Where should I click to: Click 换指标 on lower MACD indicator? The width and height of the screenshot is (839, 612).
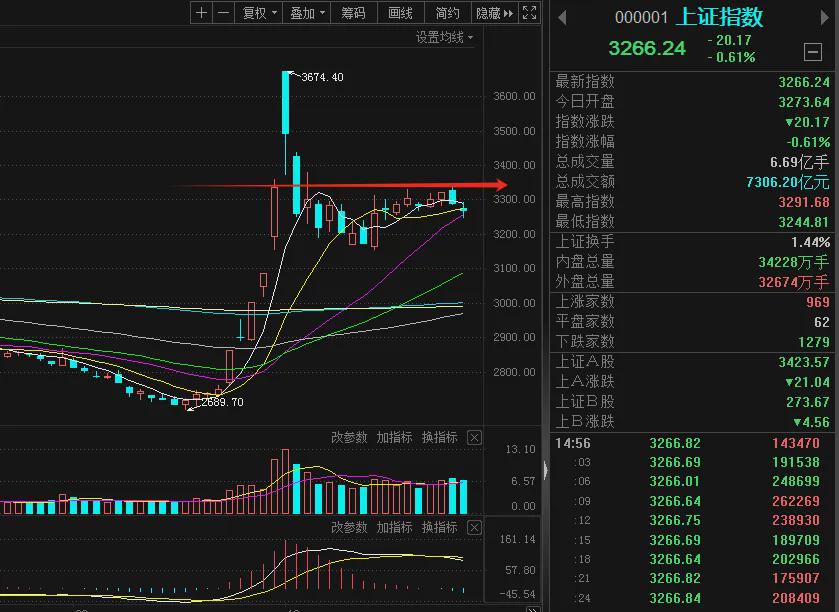[439, 527]
